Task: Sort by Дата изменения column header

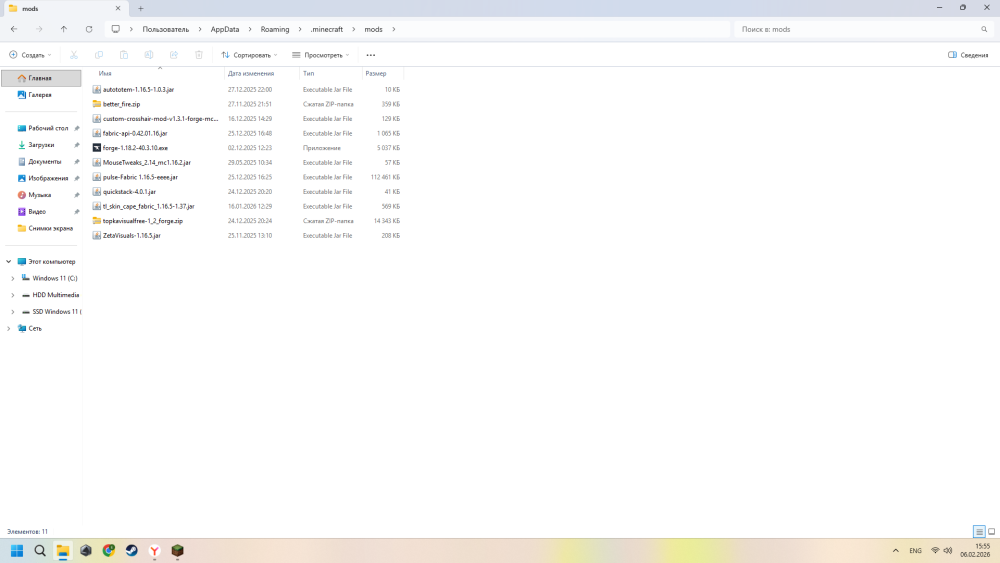Action: click(251, 73)
